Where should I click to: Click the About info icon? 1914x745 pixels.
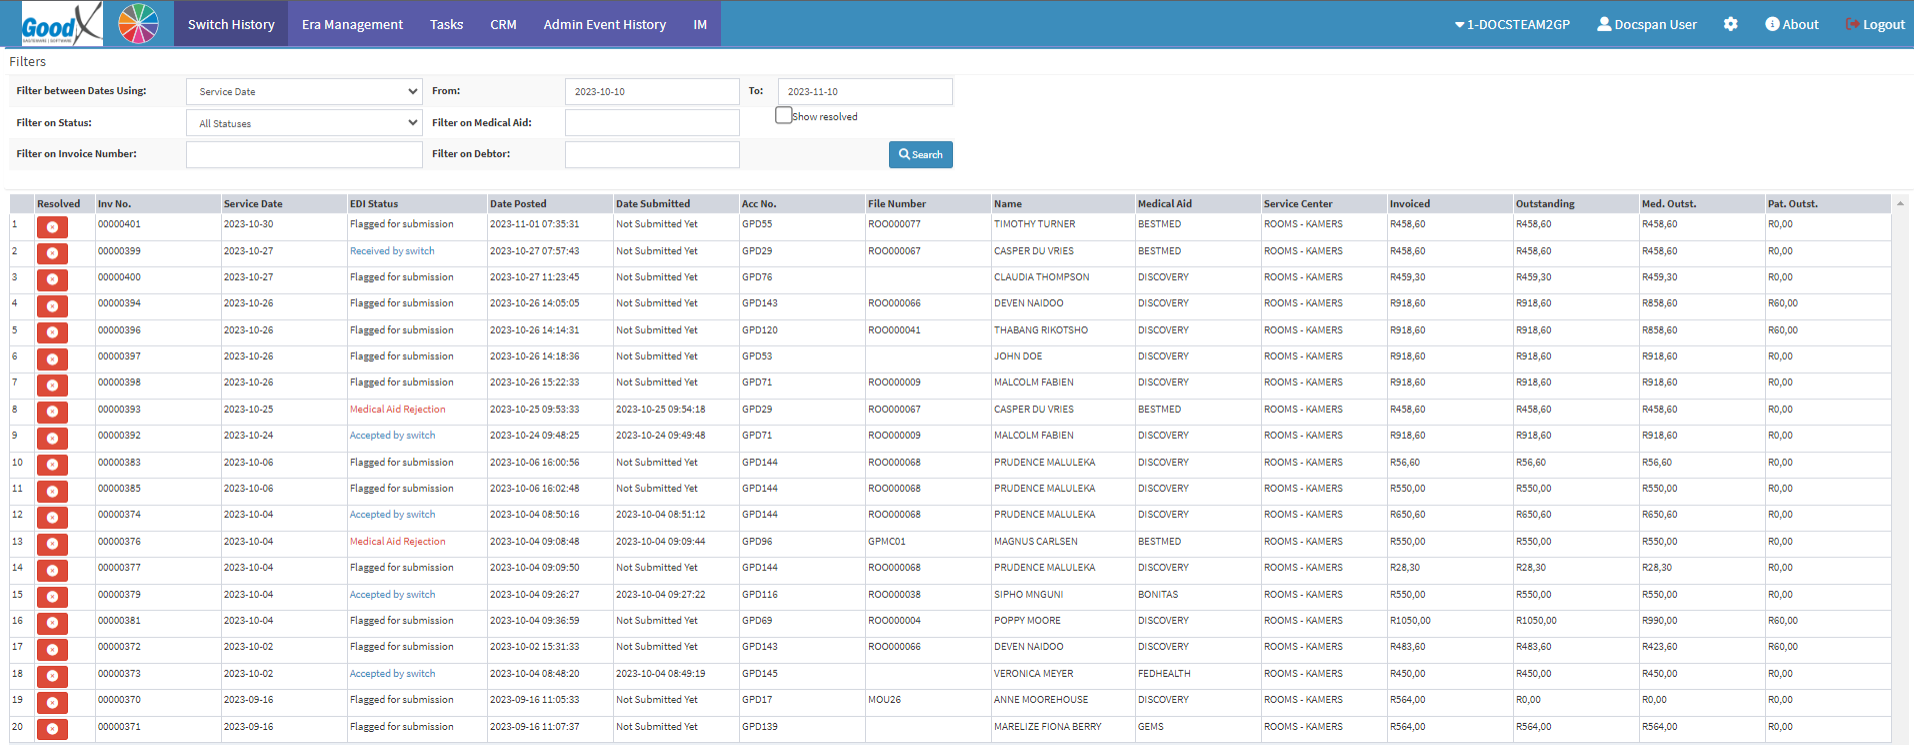coord(1772,24)
